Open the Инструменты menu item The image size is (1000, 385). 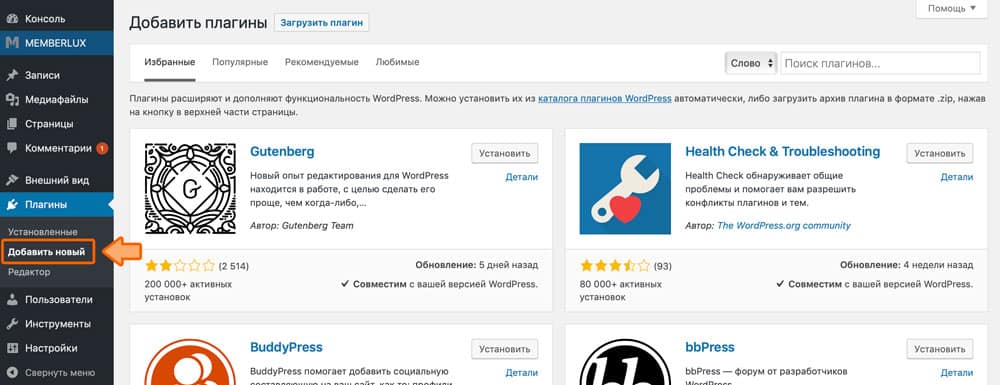click(x=57, y=324)
